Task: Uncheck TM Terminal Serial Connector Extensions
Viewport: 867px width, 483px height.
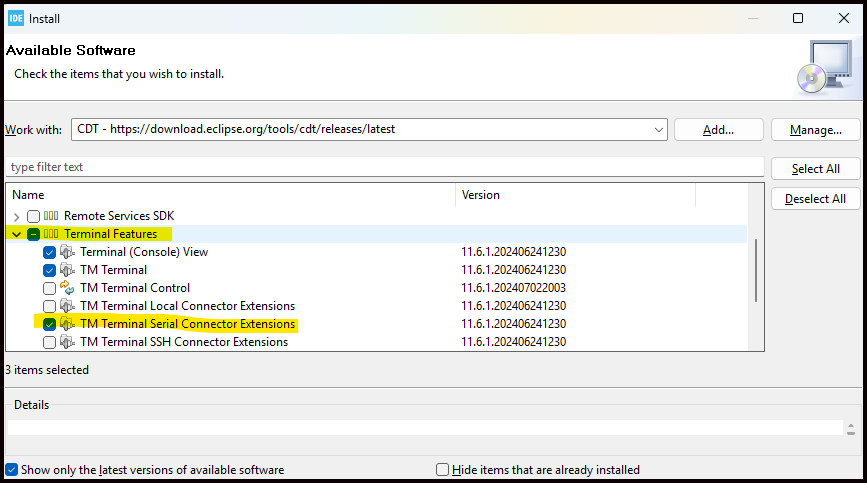Action: [49, 324]
